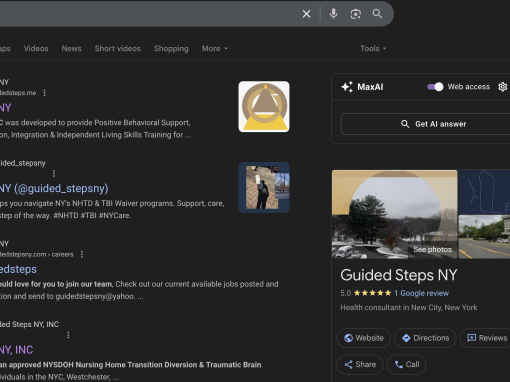The height and width of the screenshot is (382, 510).
Task: Clear the search box with X icon
Action: point(306,14)
